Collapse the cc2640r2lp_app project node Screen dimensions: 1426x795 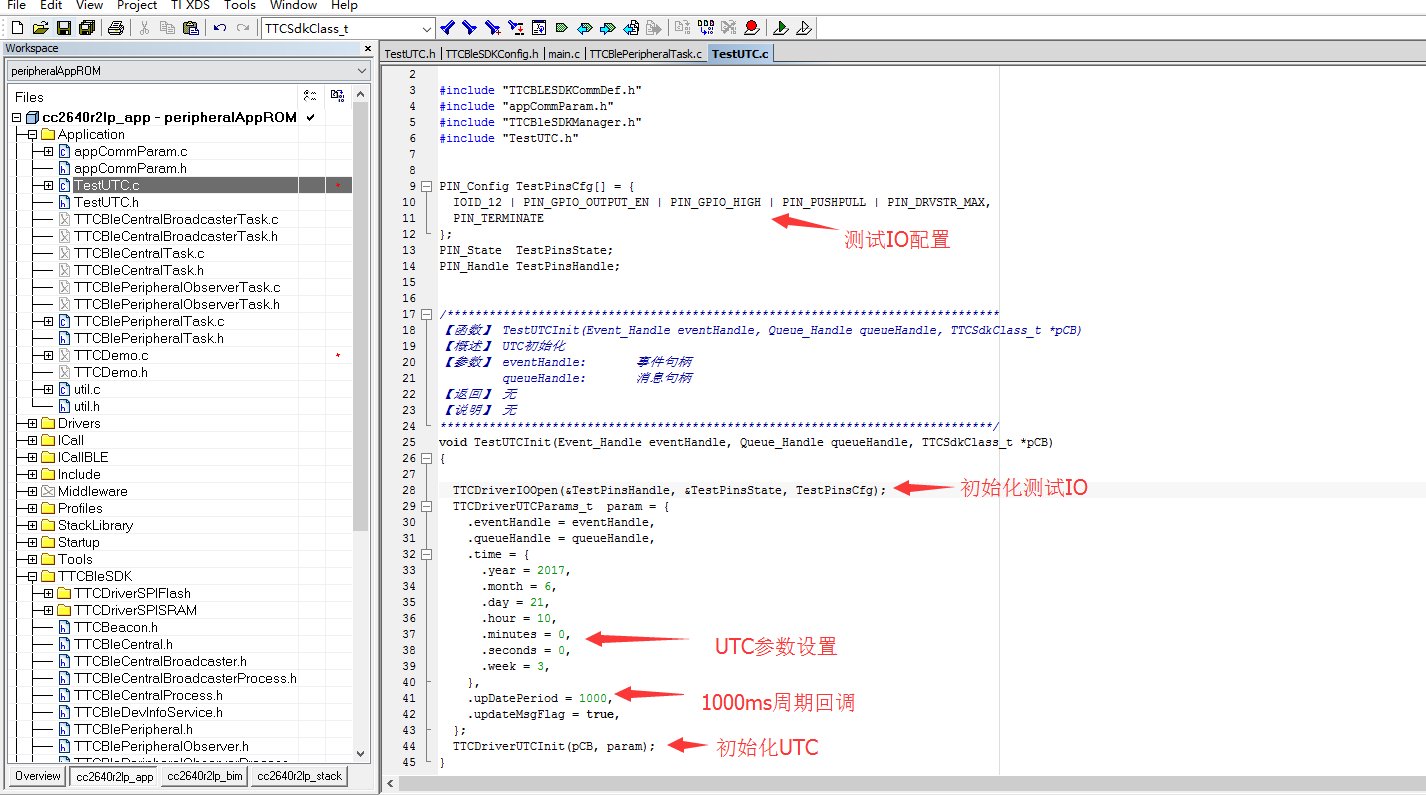click(16, 118)
